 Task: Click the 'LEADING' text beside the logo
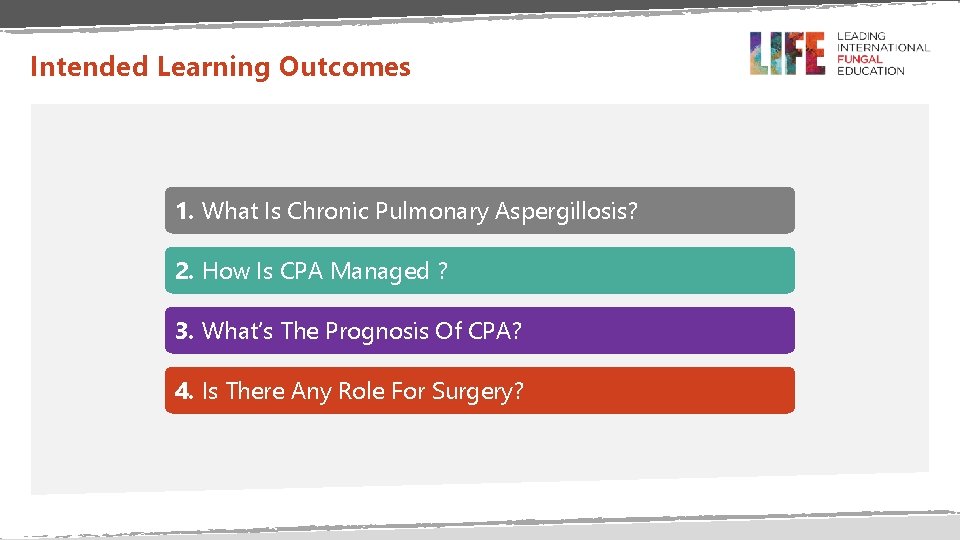coord(861,36)
